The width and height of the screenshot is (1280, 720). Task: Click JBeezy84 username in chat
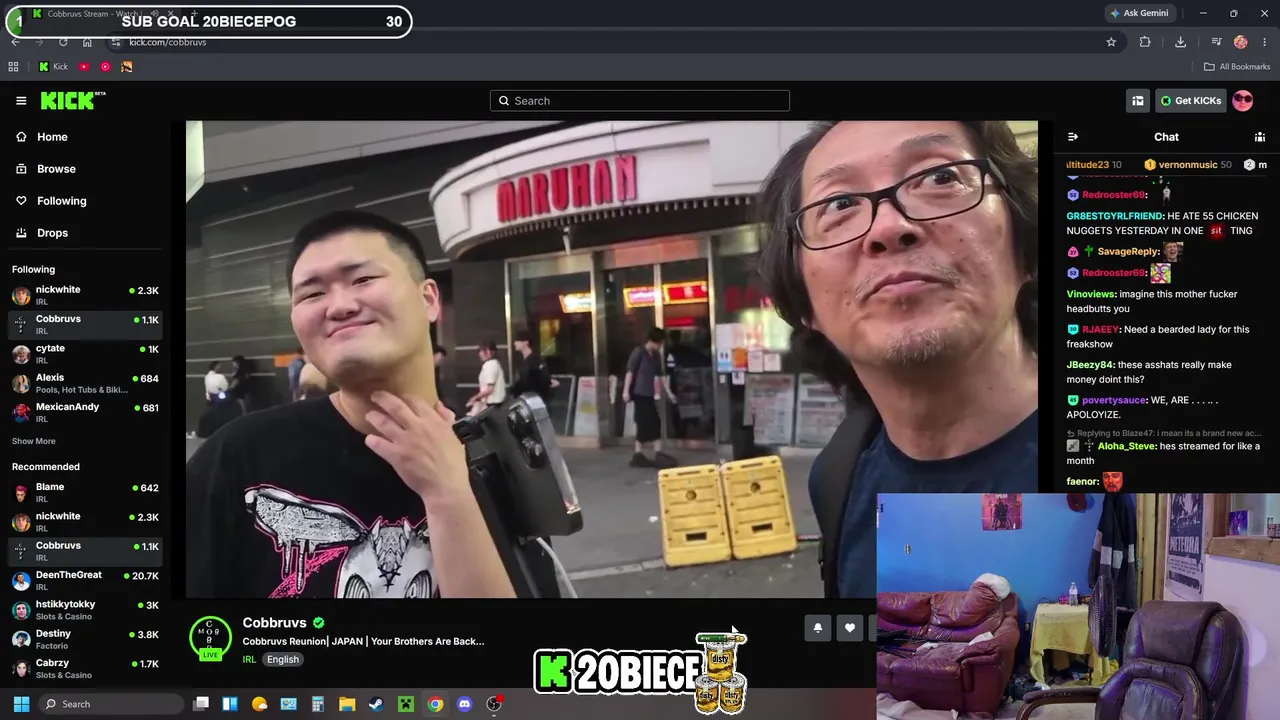click(x=1090, y=365)
